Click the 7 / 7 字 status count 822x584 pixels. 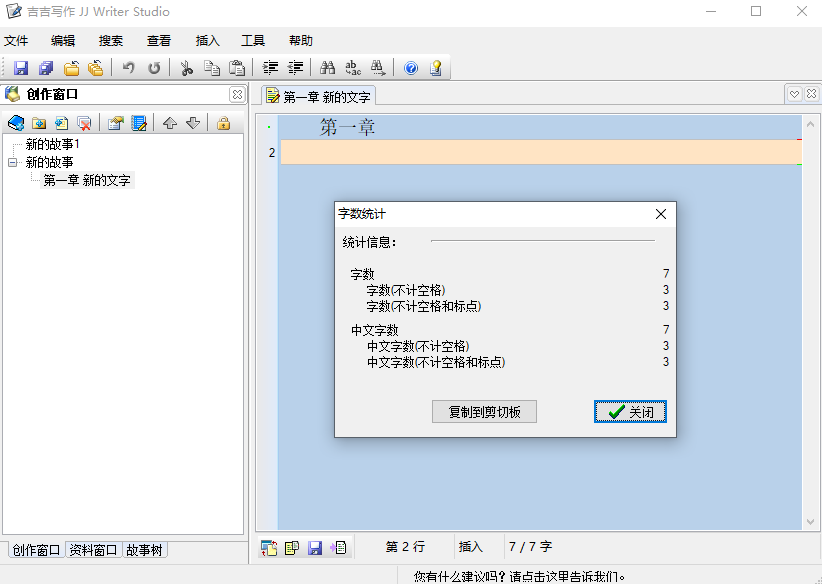531,547
